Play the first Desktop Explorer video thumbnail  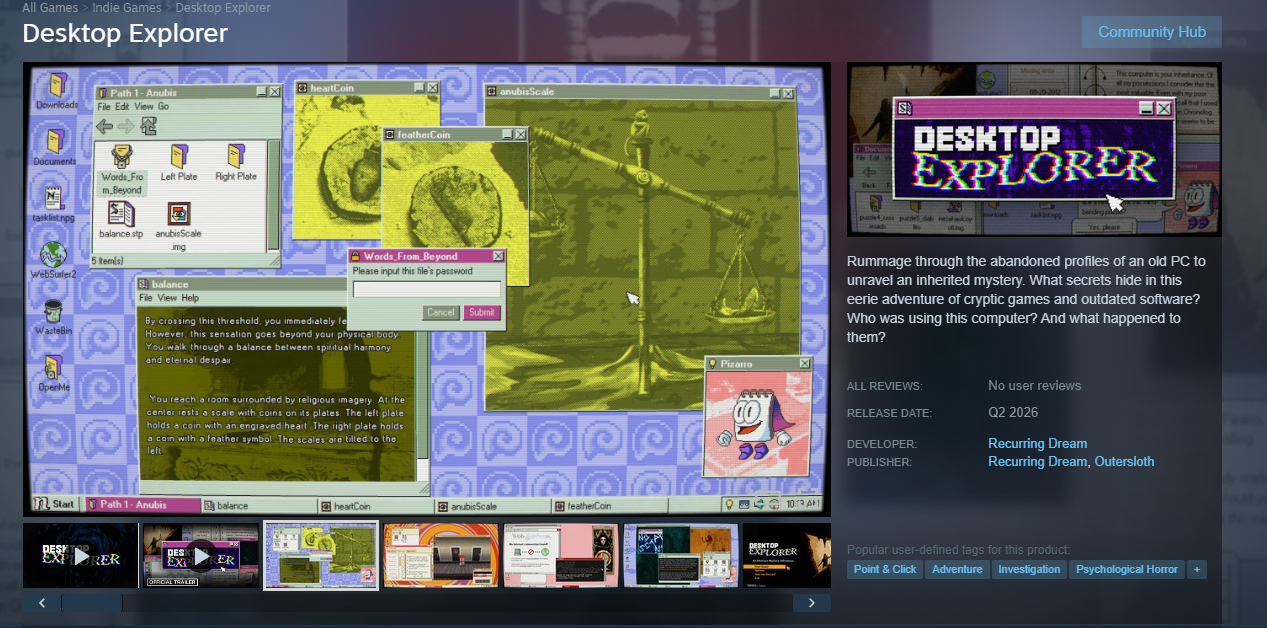[81, 555]
